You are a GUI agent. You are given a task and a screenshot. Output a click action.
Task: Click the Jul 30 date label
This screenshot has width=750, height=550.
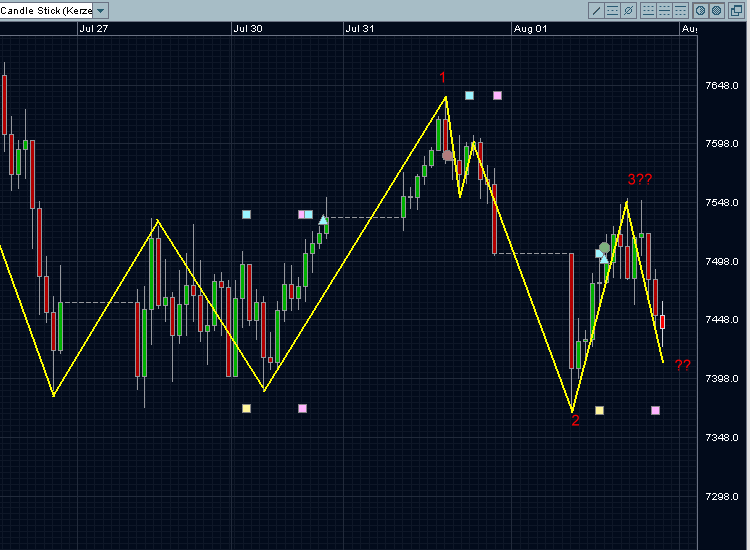[x=247, y=29]
